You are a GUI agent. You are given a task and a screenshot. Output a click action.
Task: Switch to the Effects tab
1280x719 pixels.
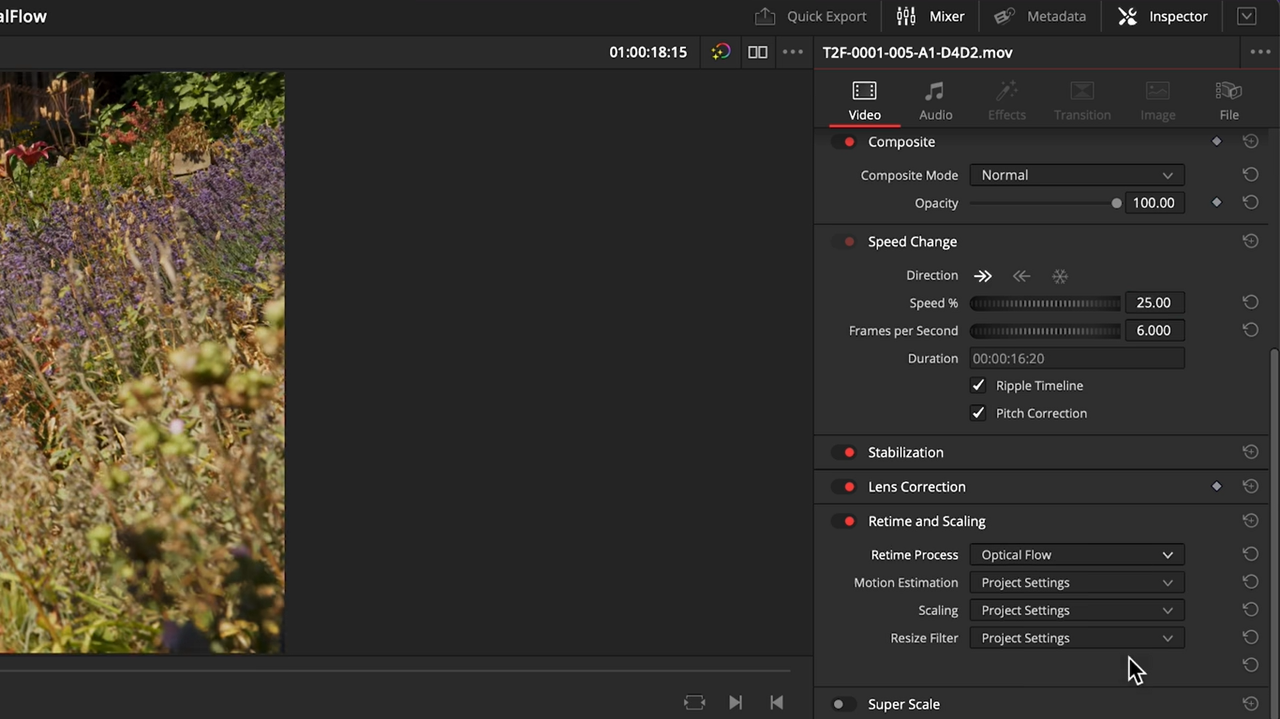tap(1007, 101)
